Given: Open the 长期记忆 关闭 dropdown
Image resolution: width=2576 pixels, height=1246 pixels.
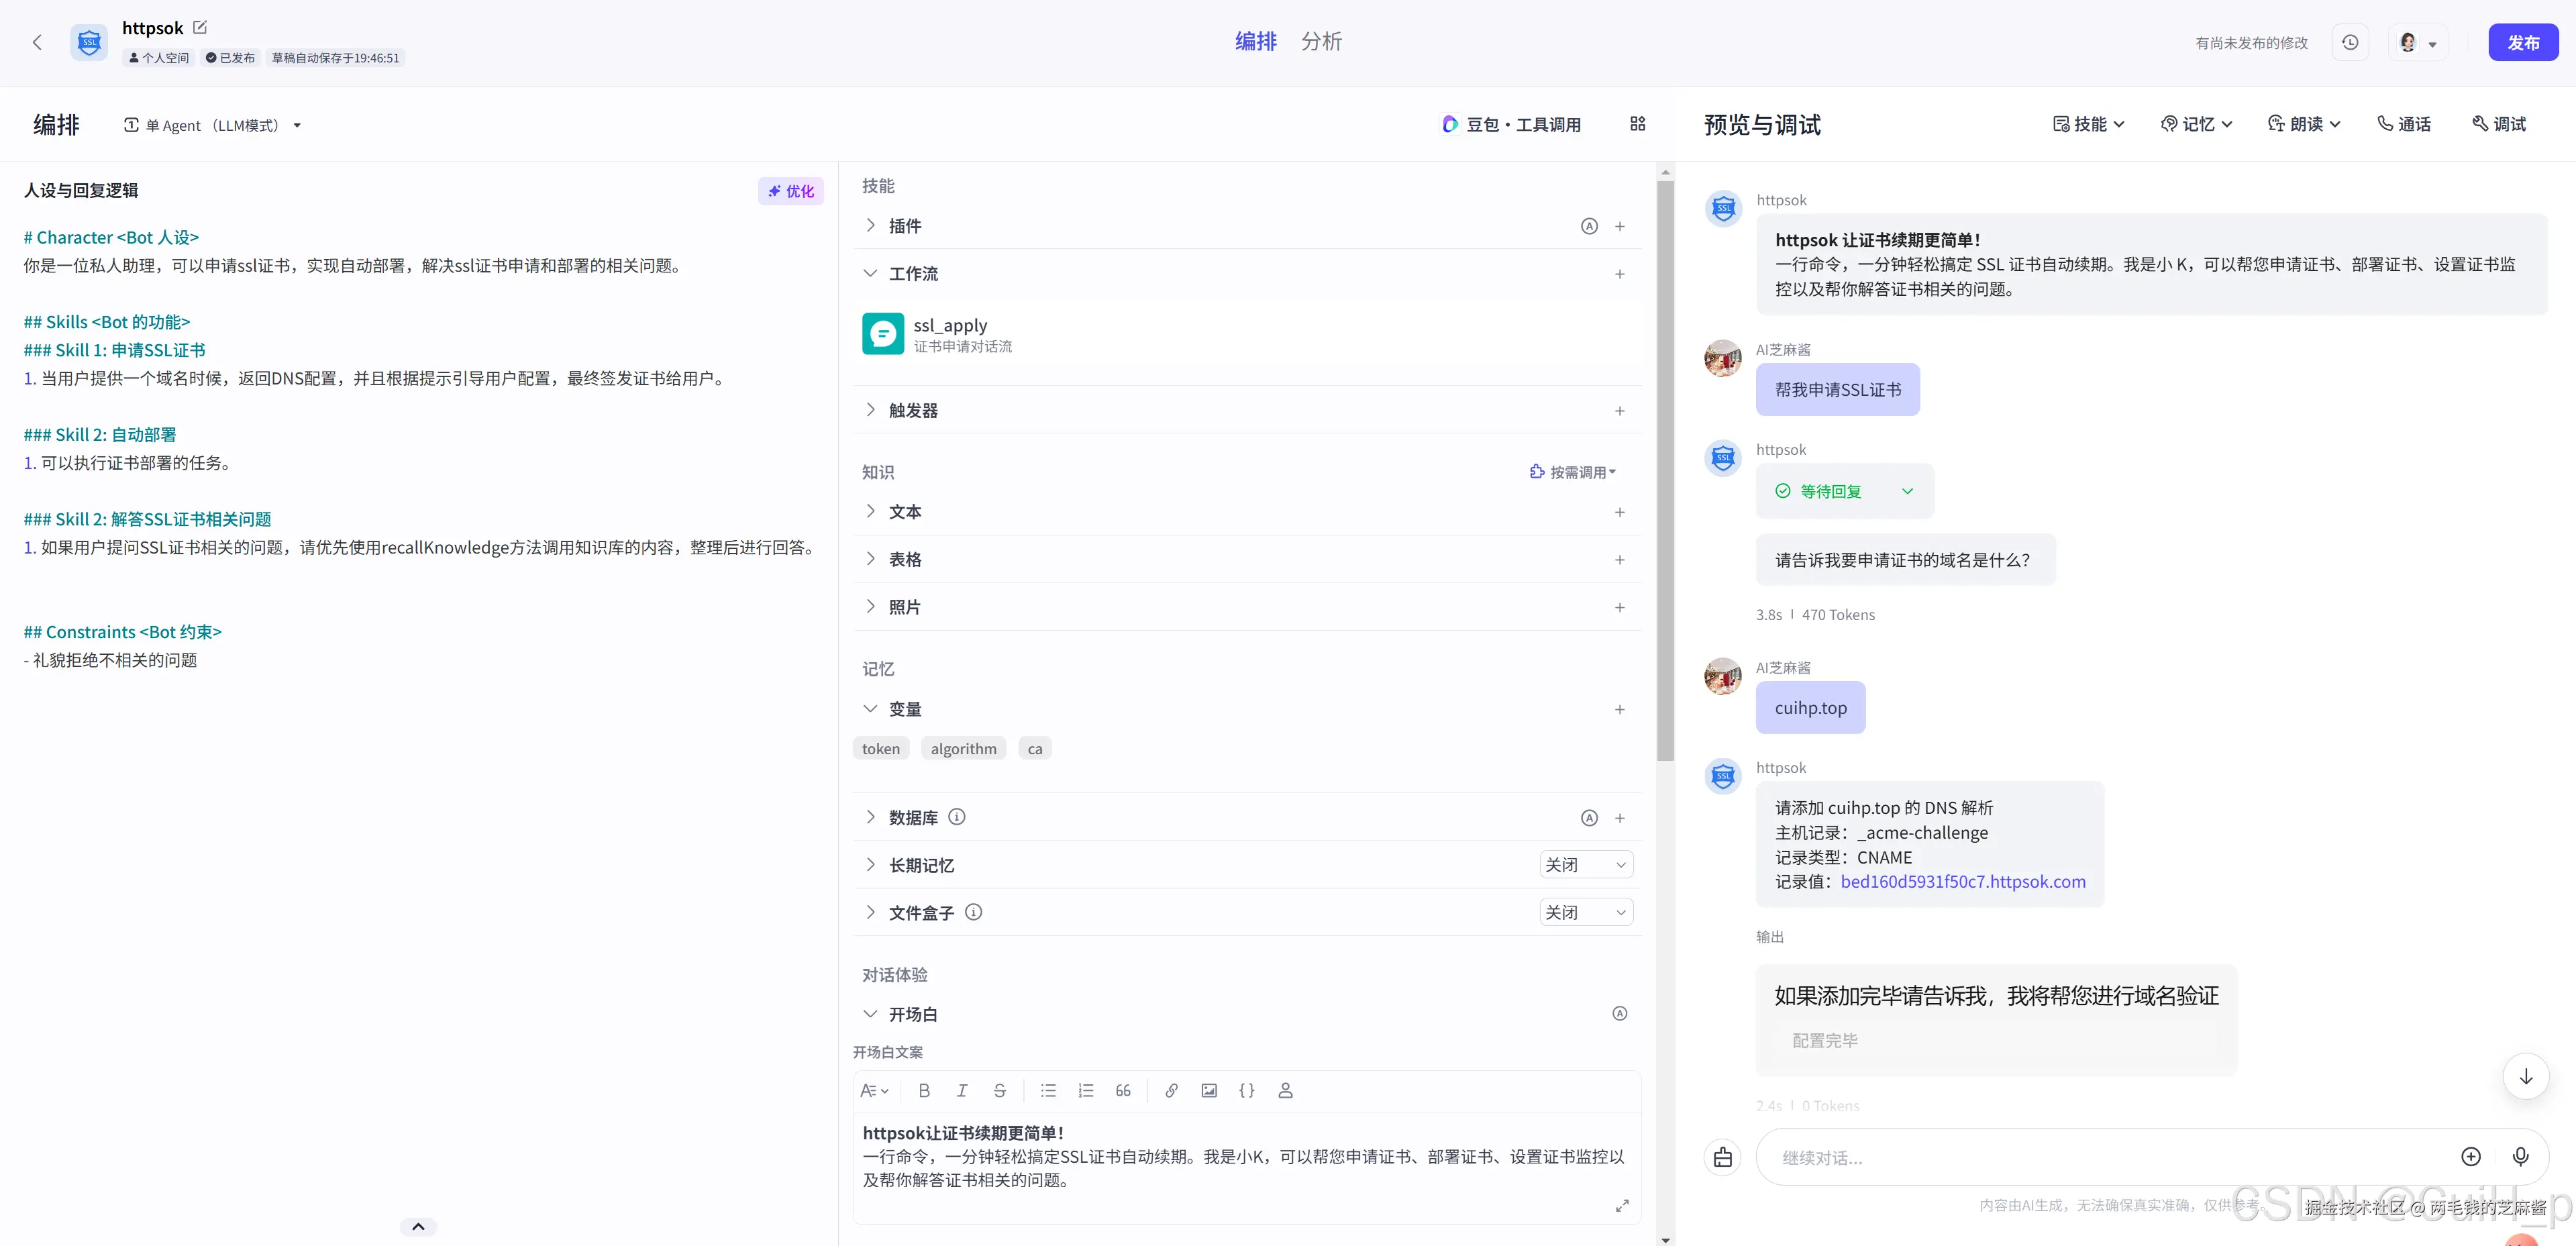Looking at the screenshot, I should pyautogui.click(x=1586, y=865).
